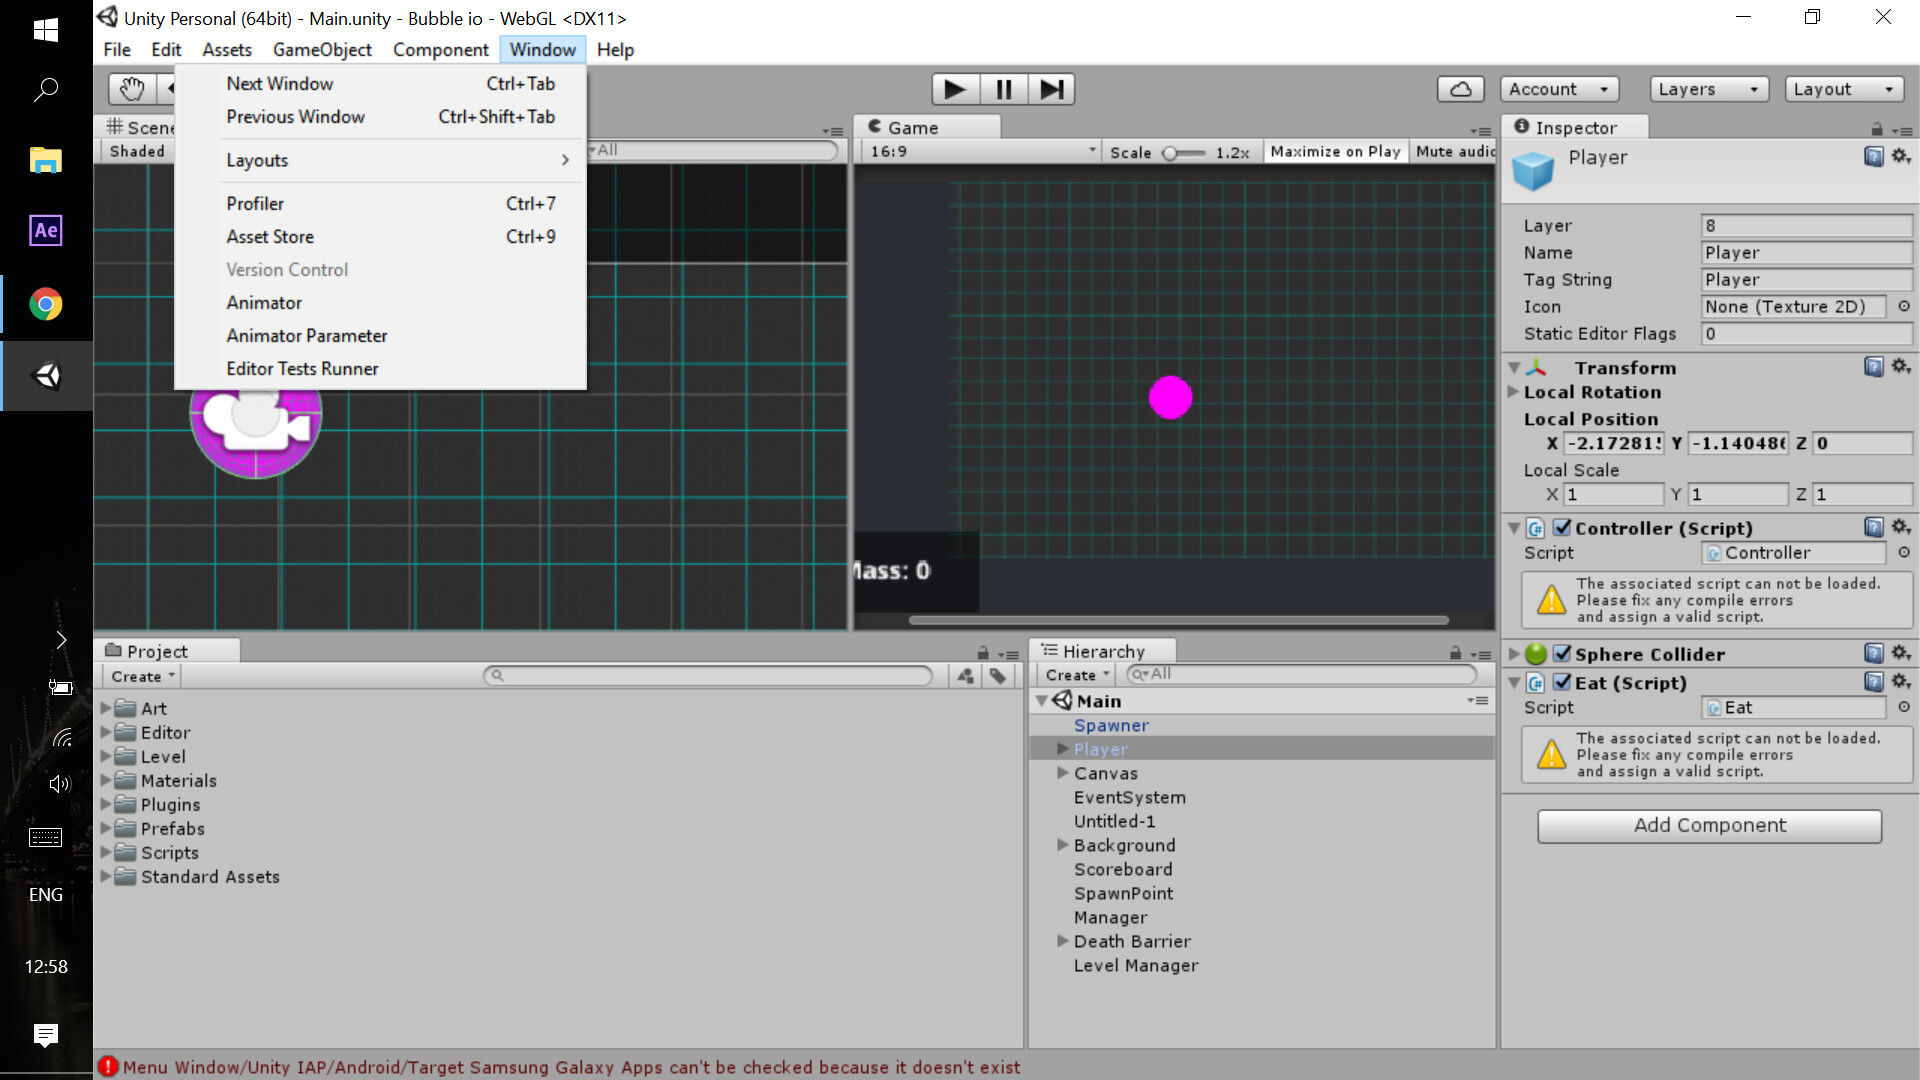
Task: Select the Hand tool in the toolbar
Action: pyautogui.click(x=132, y=89)
